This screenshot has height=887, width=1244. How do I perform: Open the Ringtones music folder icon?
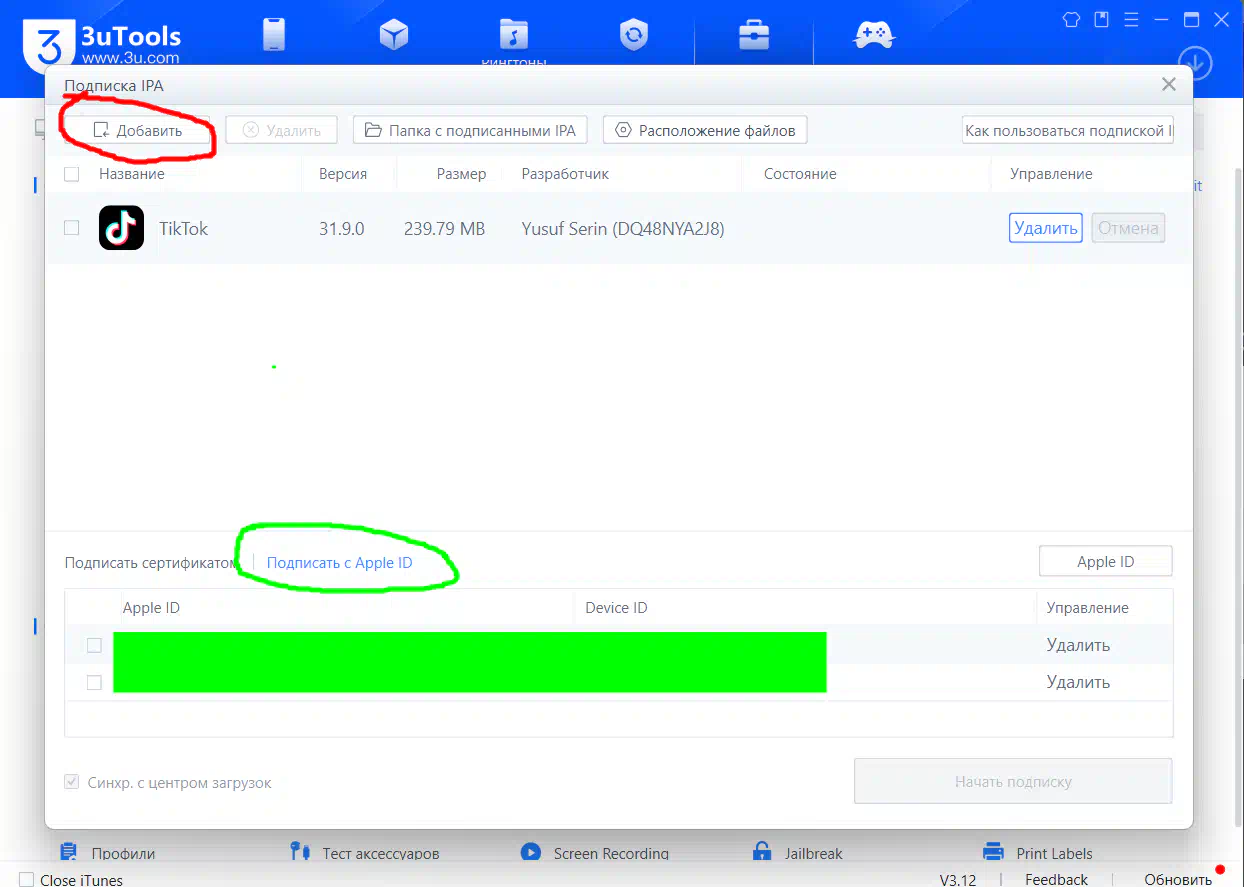tap(513, 35)
